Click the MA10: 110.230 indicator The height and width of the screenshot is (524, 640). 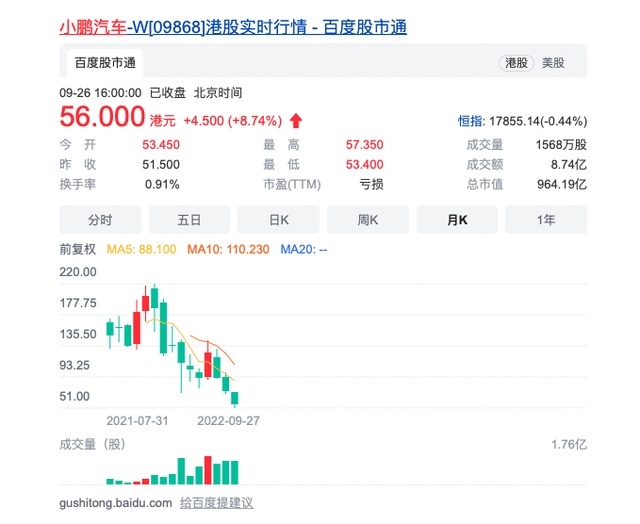pyautogui.click(x=228, y=249)
